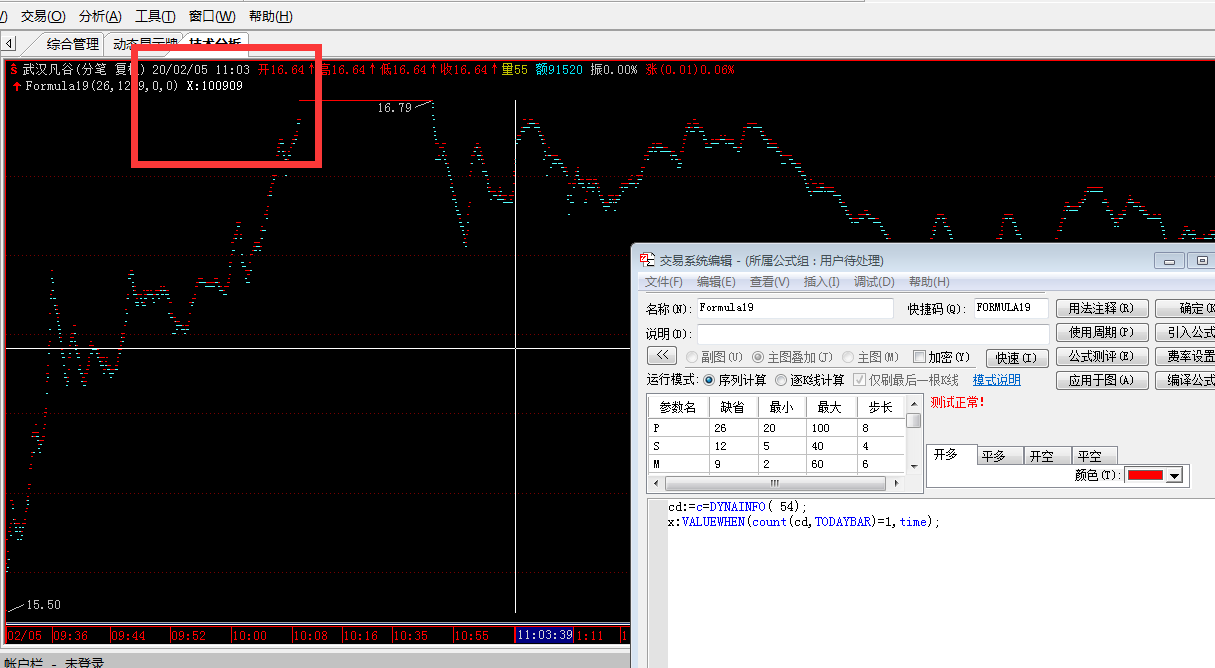Screen dimensions: 1215x668
Task: Click the 参数名 column header
Action: point(678,407)
